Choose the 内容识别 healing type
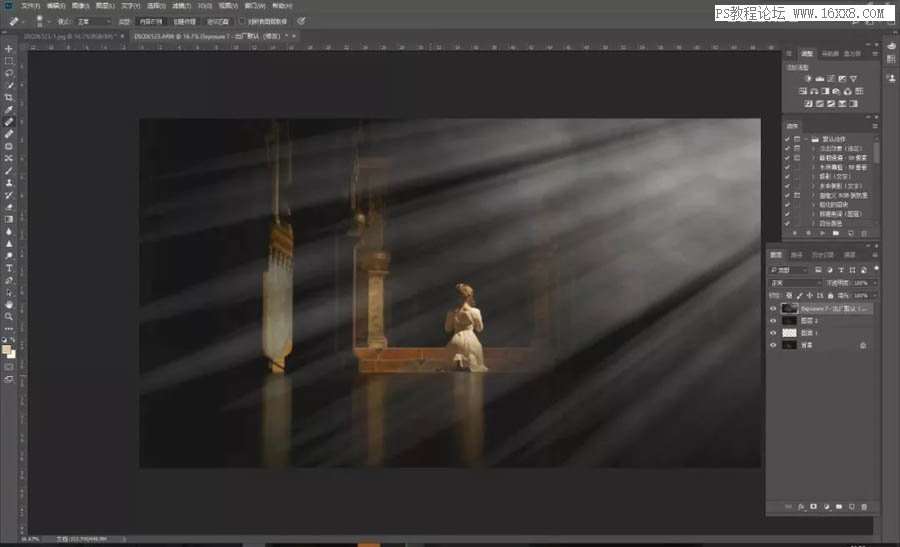900x547 pixels. click(x=151, y=21)
